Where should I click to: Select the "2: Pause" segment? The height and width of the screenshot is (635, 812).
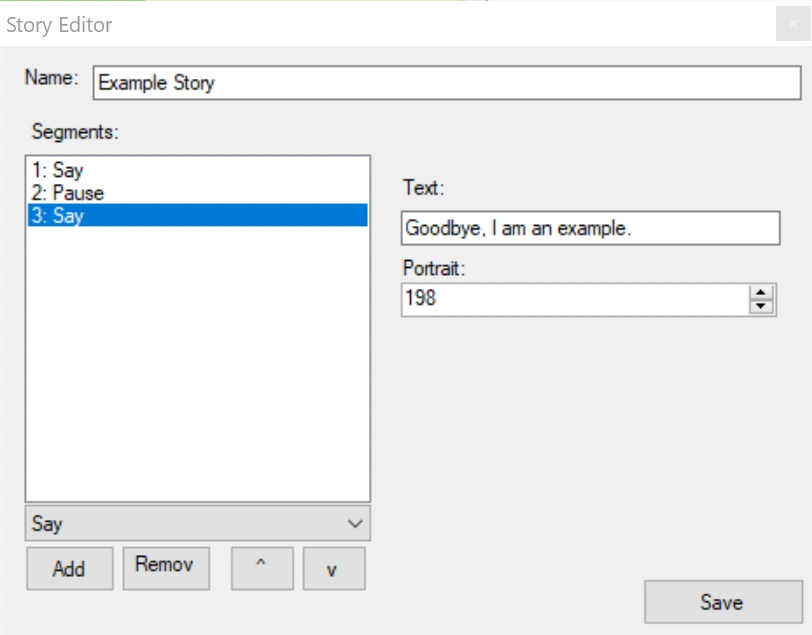coord(68,193)
